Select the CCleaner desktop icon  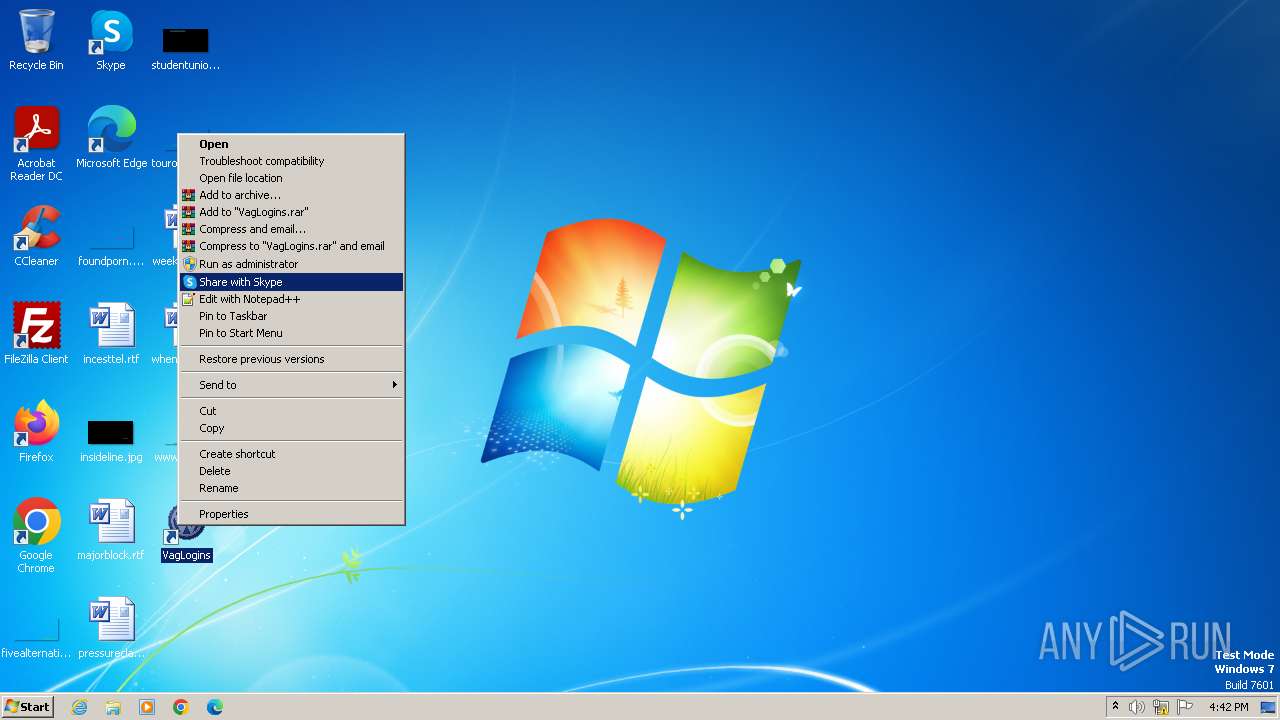pos(36,236)
